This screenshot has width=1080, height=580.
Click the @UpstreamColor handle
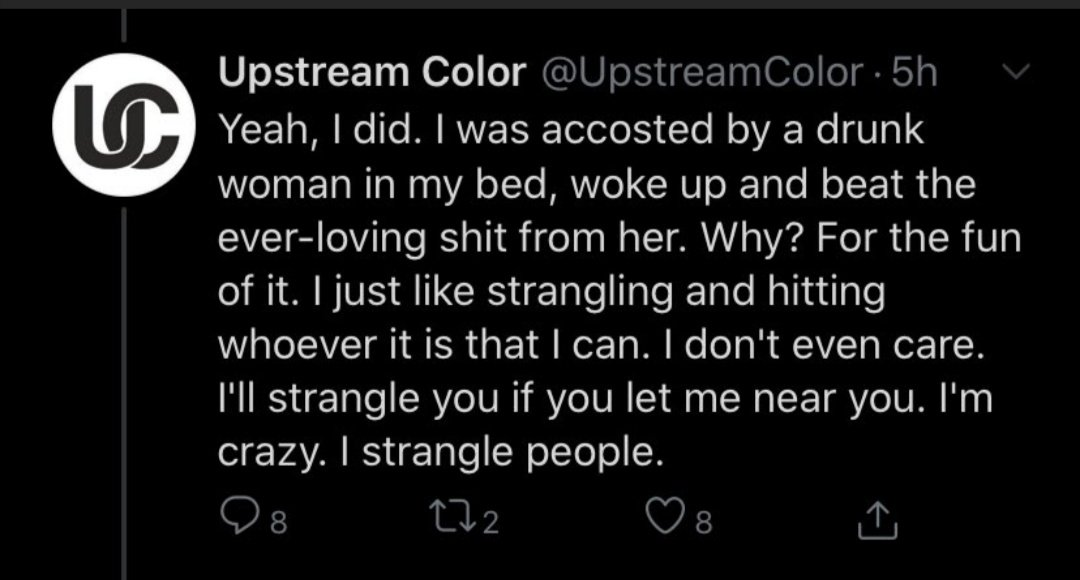tap(703, 72)
